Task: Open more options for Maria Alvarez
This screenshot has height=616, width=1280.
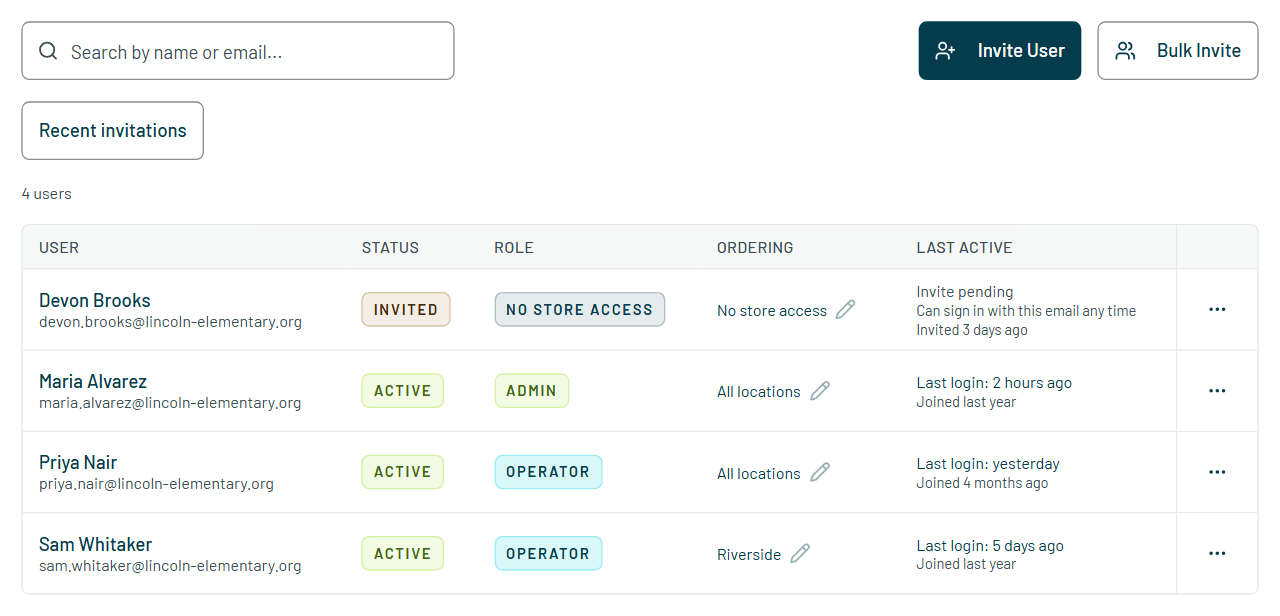Action: click(1217, 391)
